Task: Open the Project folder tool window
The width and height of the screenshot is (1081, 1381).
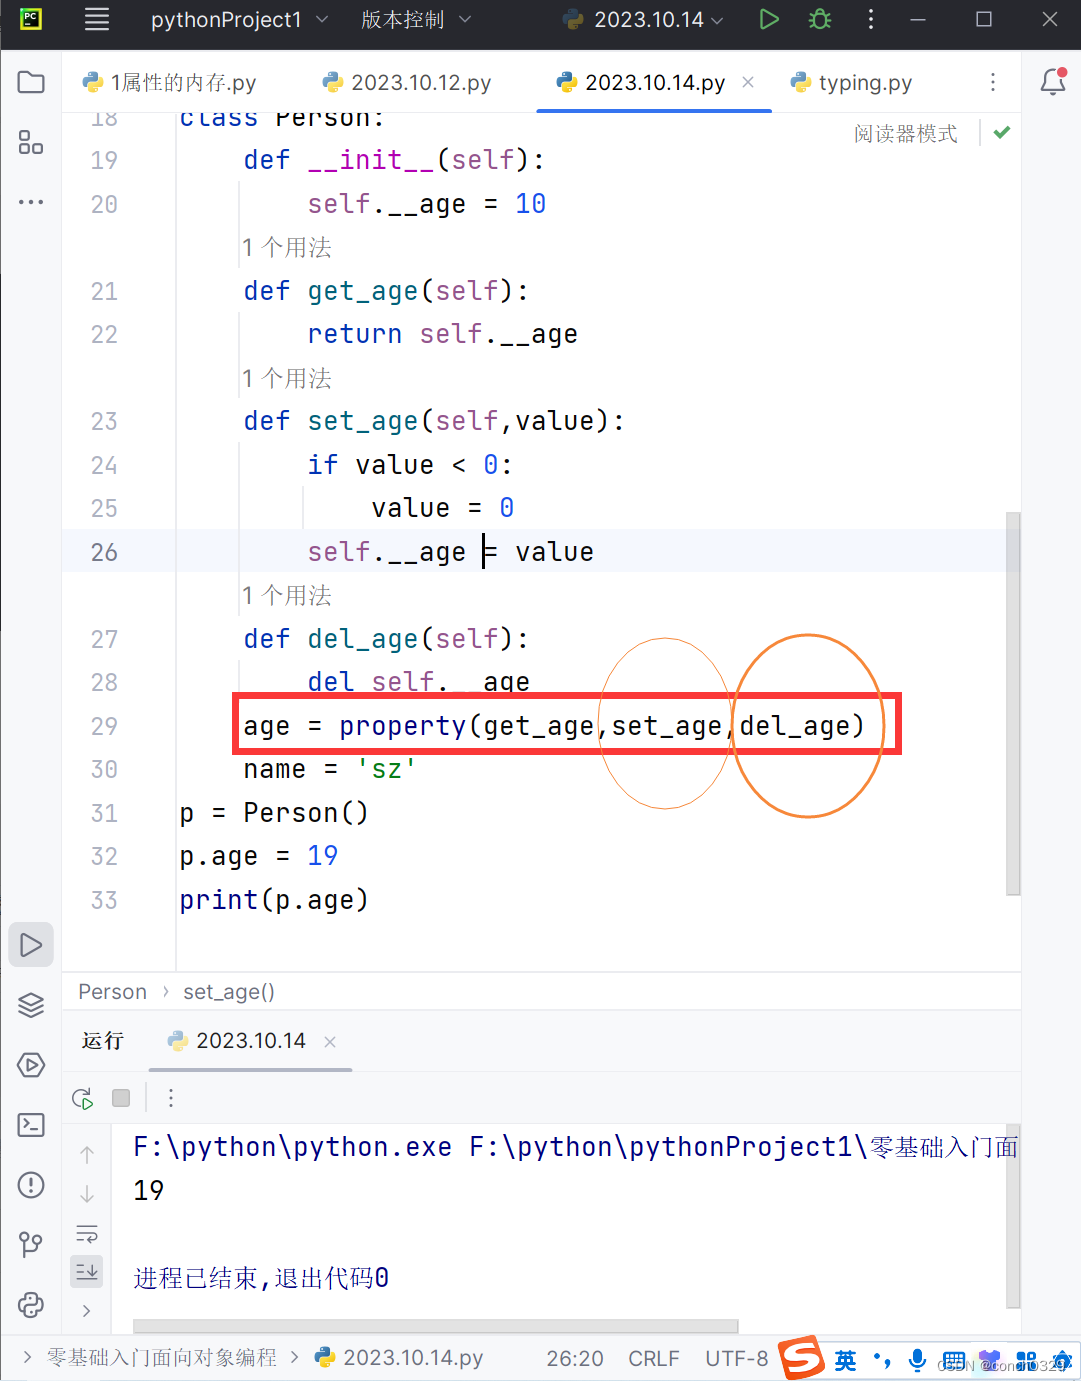Action: point(31,82)
